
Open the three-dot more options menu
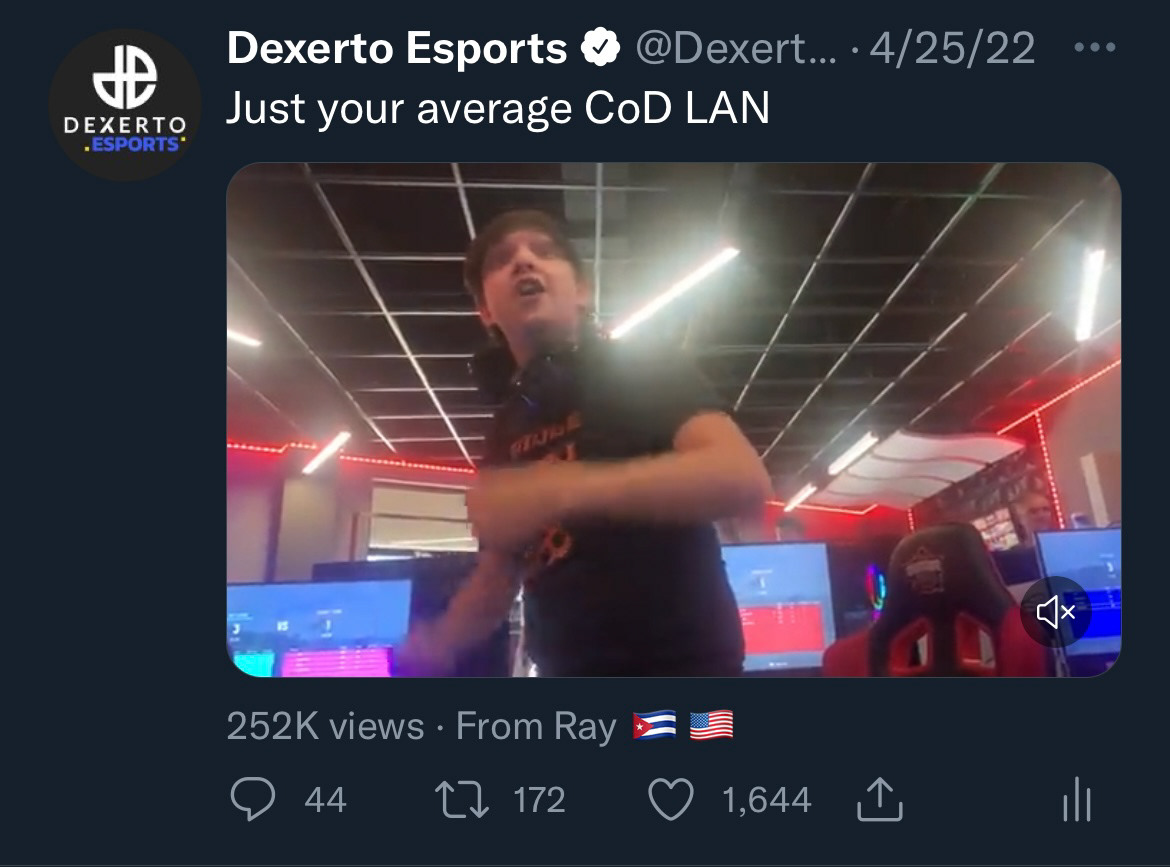[1095, 47]
